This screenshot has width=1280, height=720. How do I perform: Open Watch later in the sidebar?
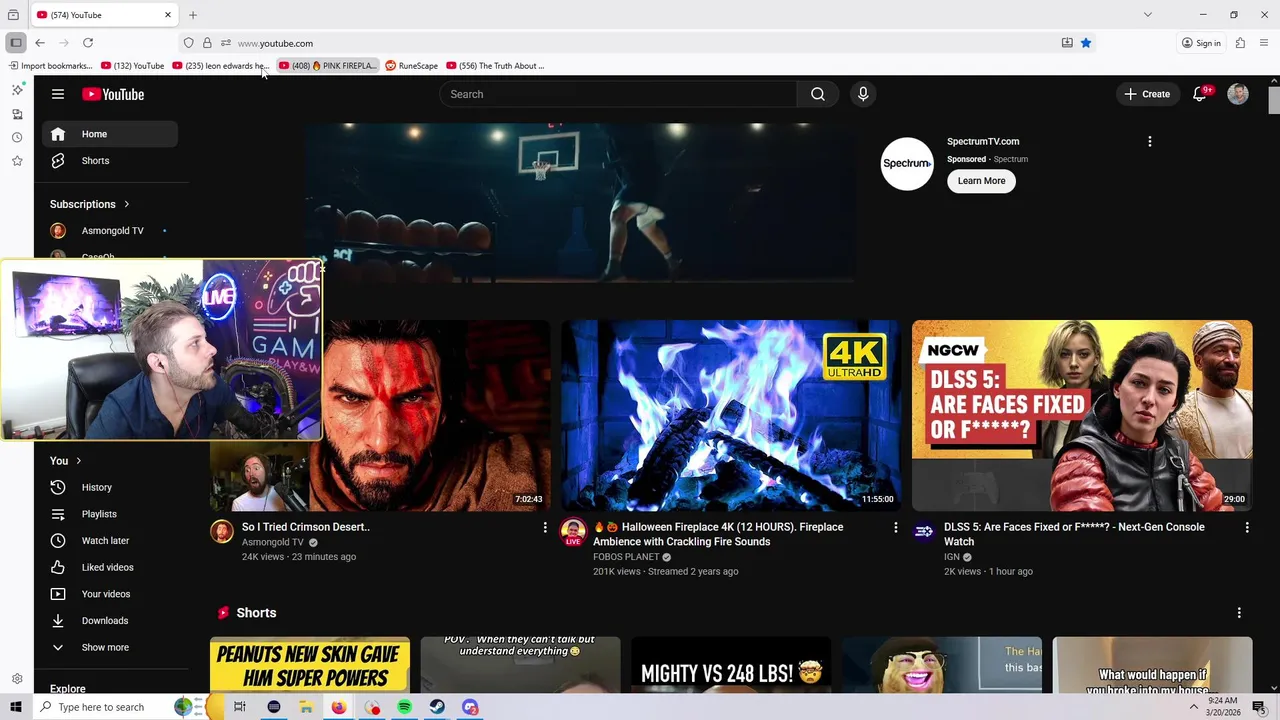[110, 541]
